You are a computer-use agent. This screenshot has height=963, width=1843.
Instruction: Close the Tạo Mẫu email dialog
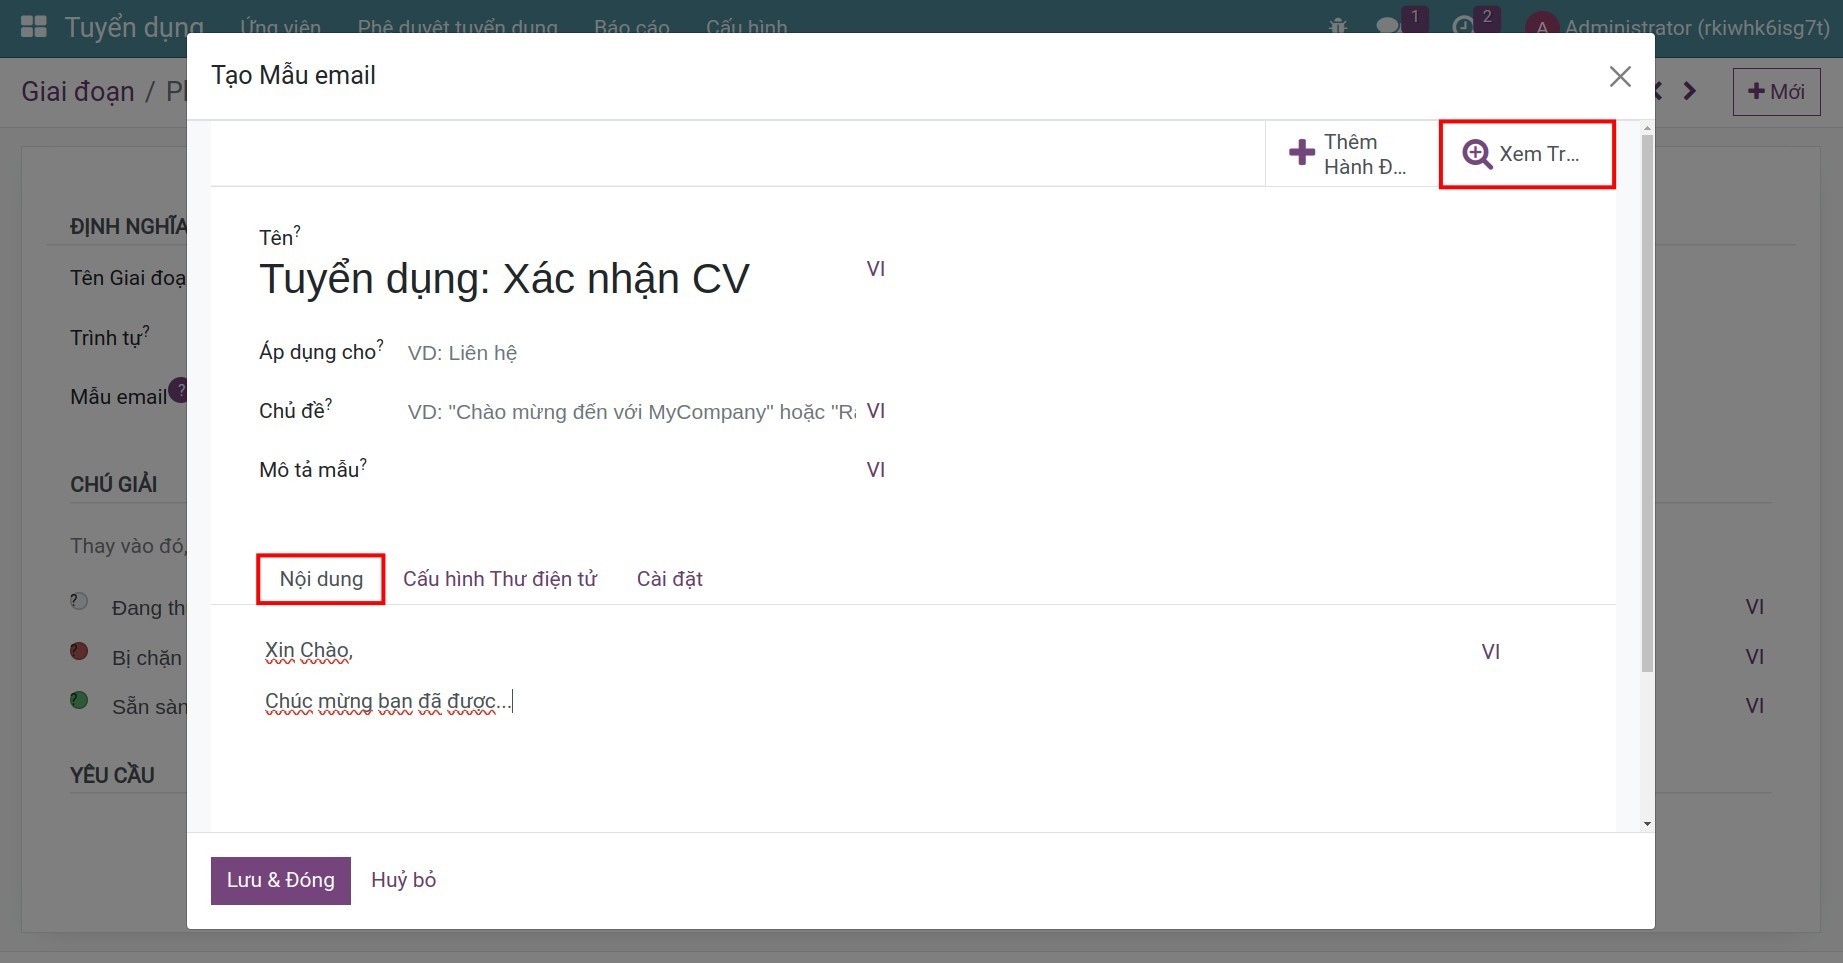pos(1620,77)
